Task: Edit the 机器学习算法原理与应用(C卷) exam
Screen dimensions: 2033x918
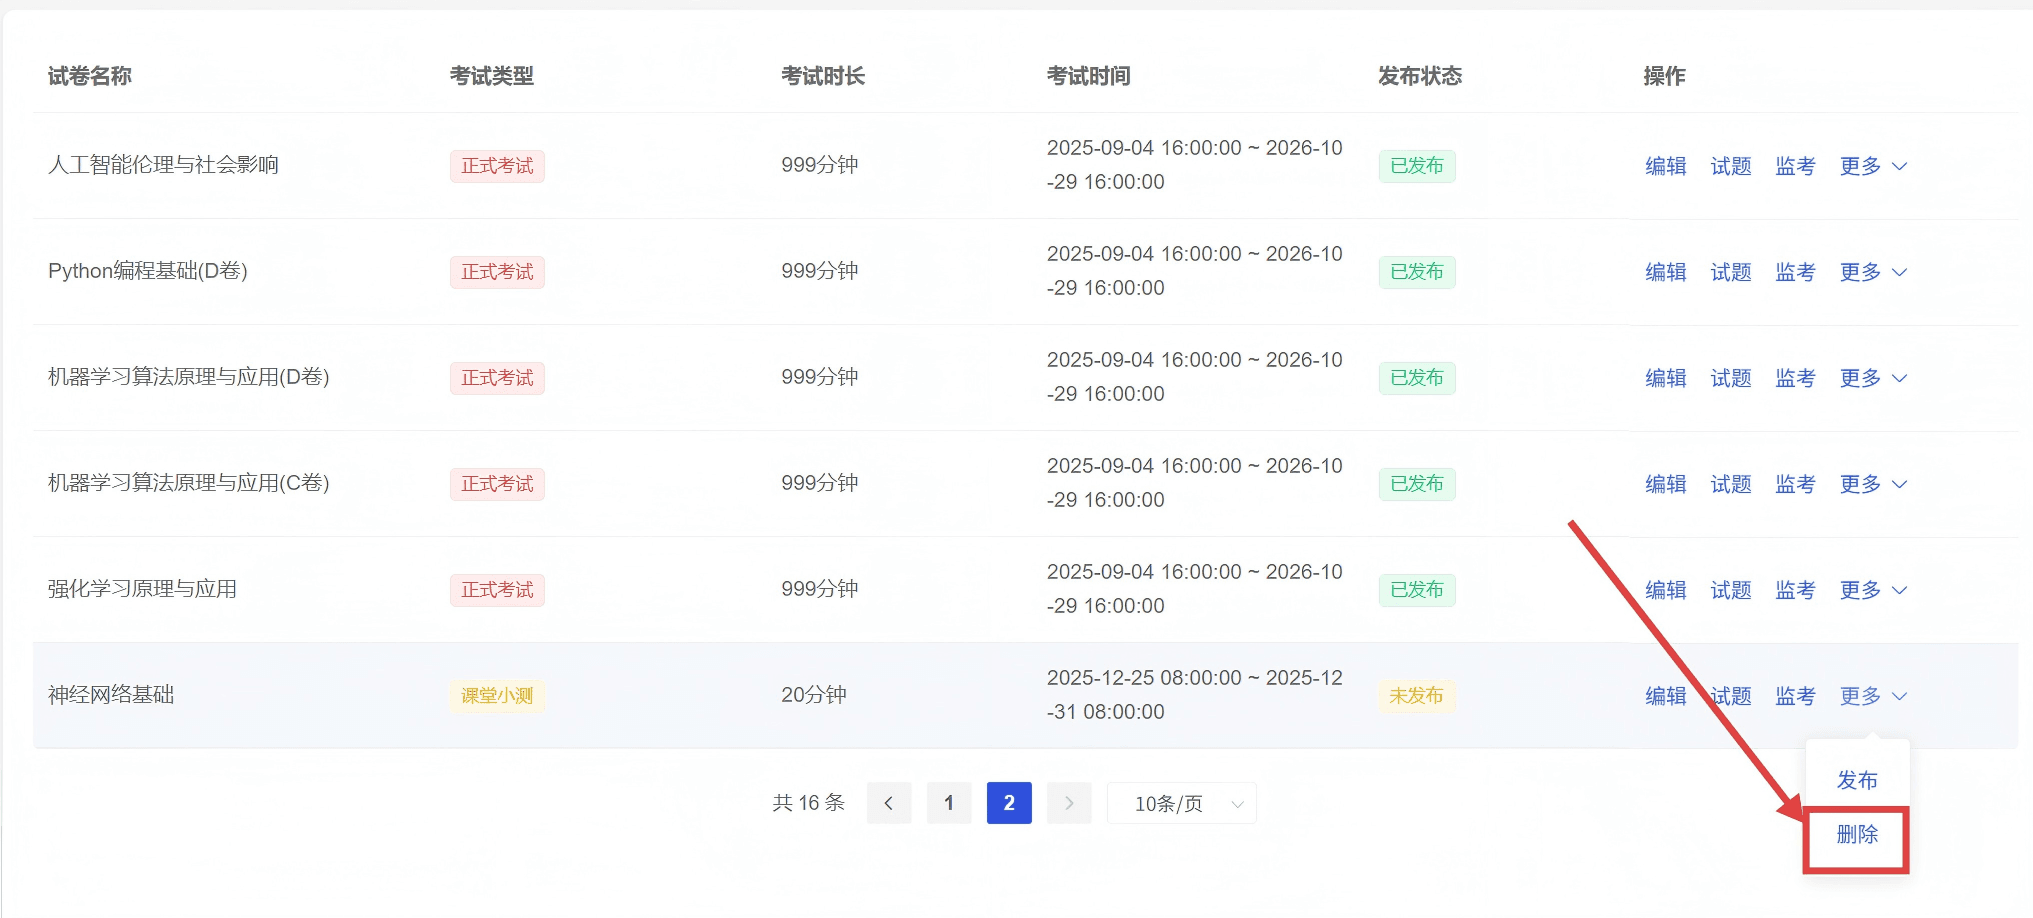Action: pos(1665,484)
